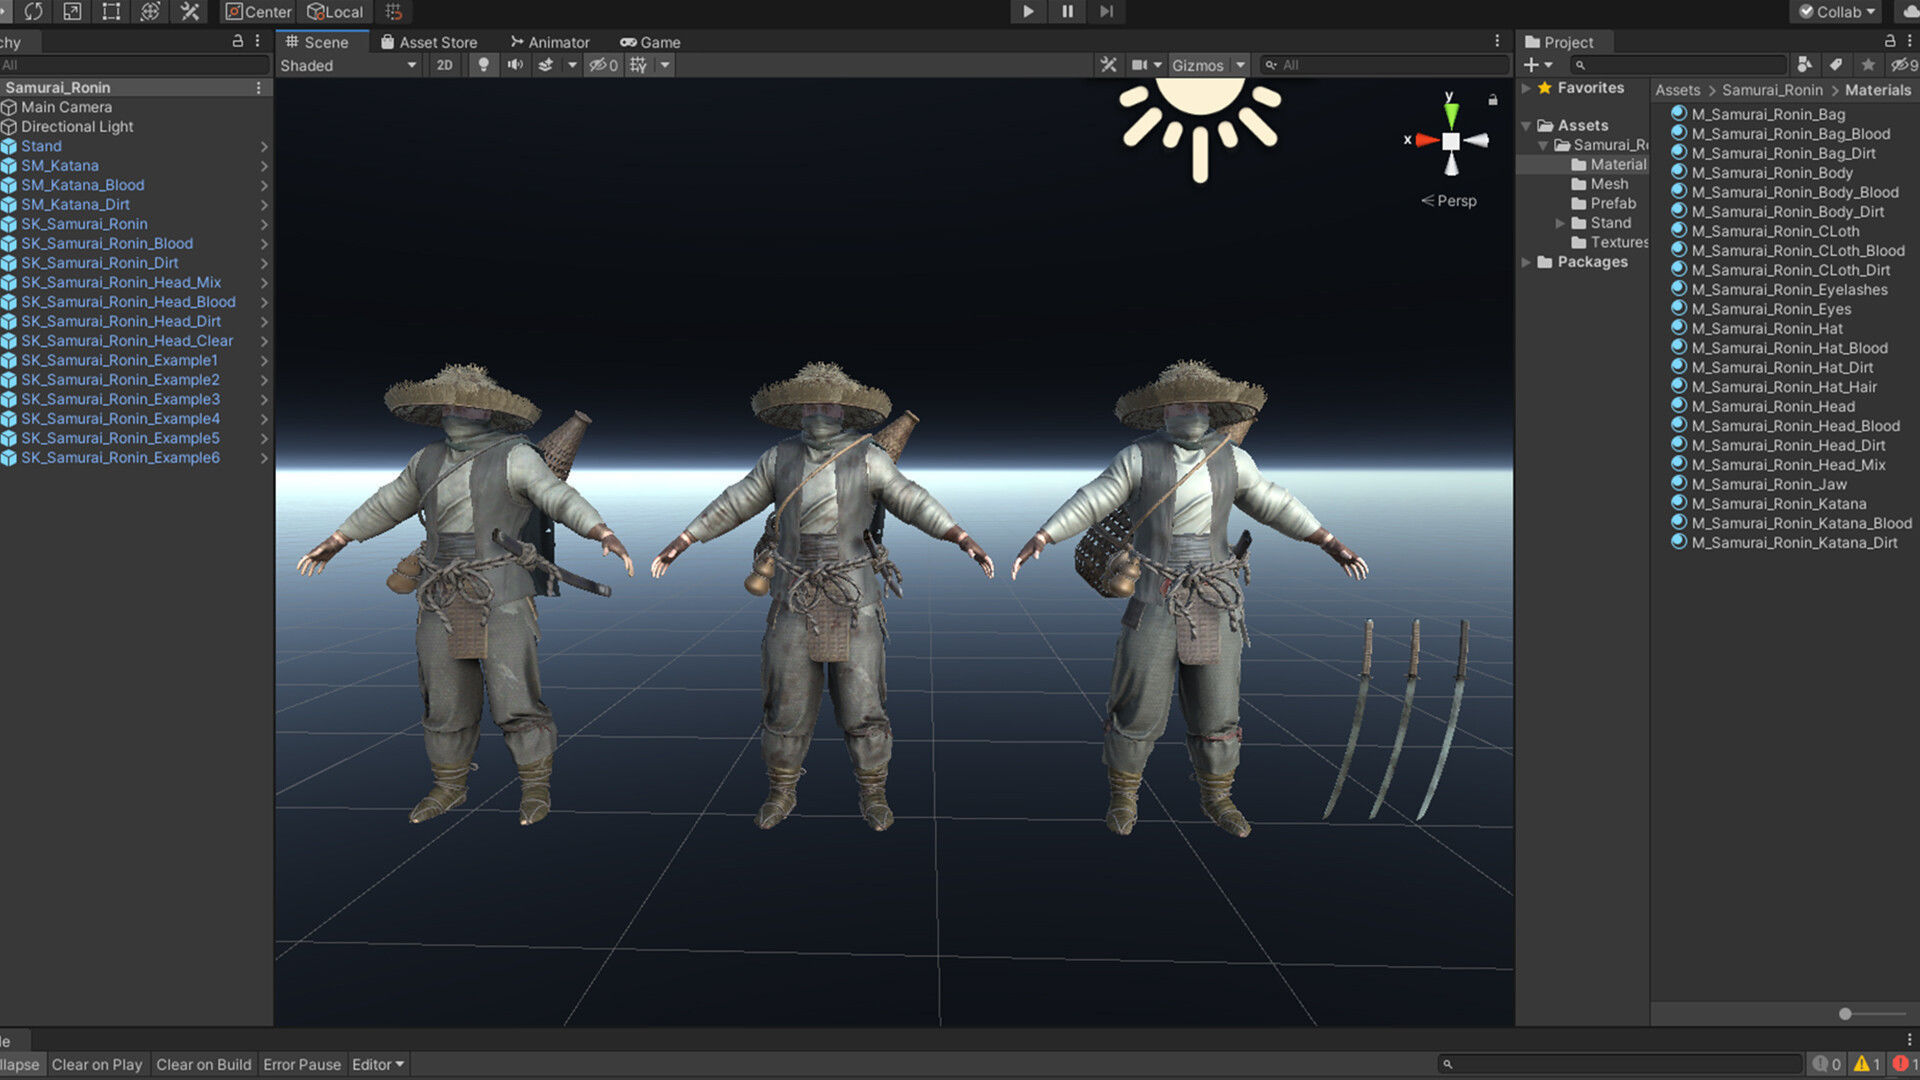Start Play mode
Image resolution: width=1920 pixels, height=1080 pixels.
[x=1028, y=11]
